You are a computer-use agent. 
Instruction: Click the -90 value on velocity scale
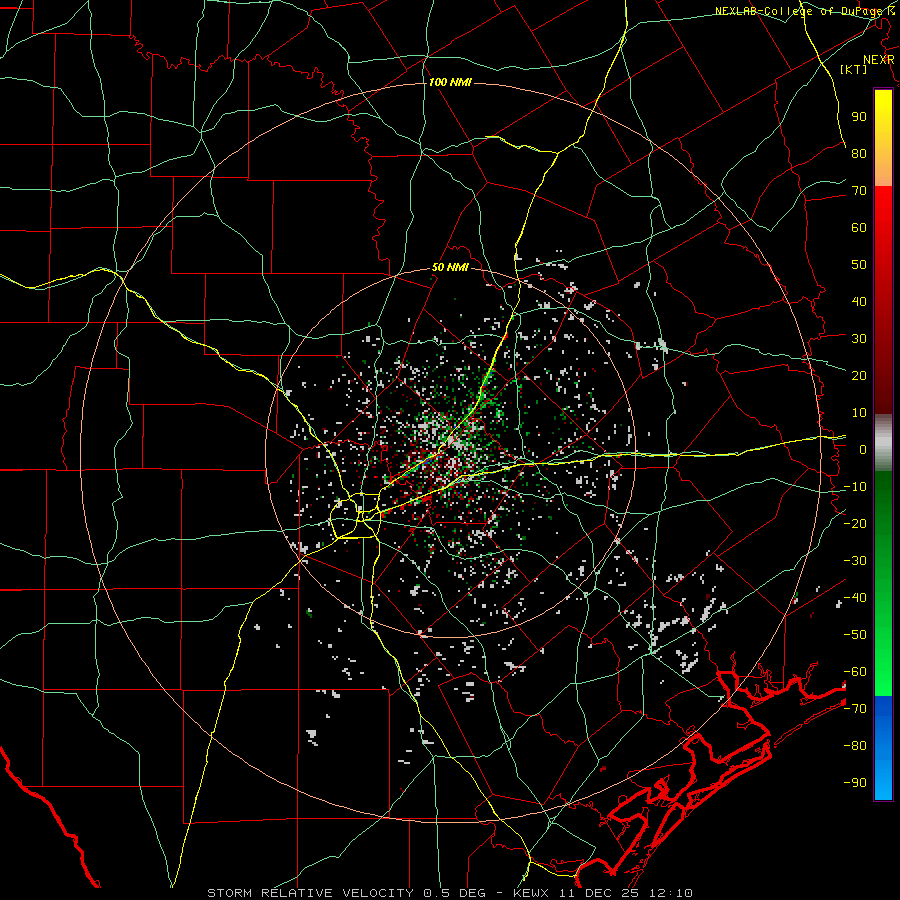coord(855,783)
